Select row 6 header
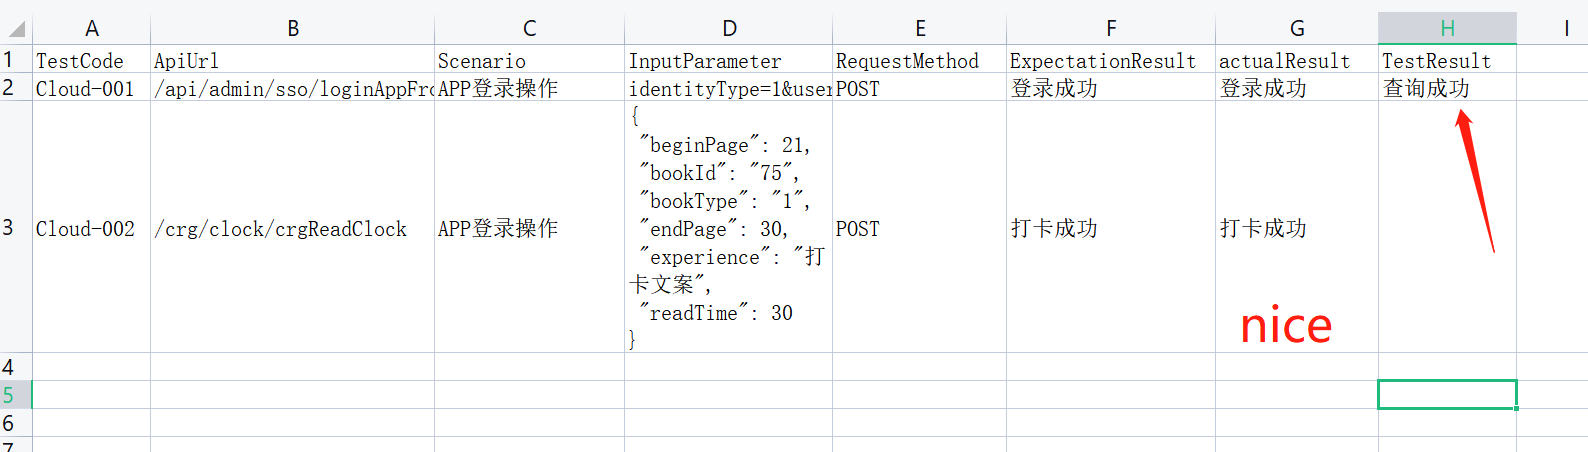 point(16,423)
